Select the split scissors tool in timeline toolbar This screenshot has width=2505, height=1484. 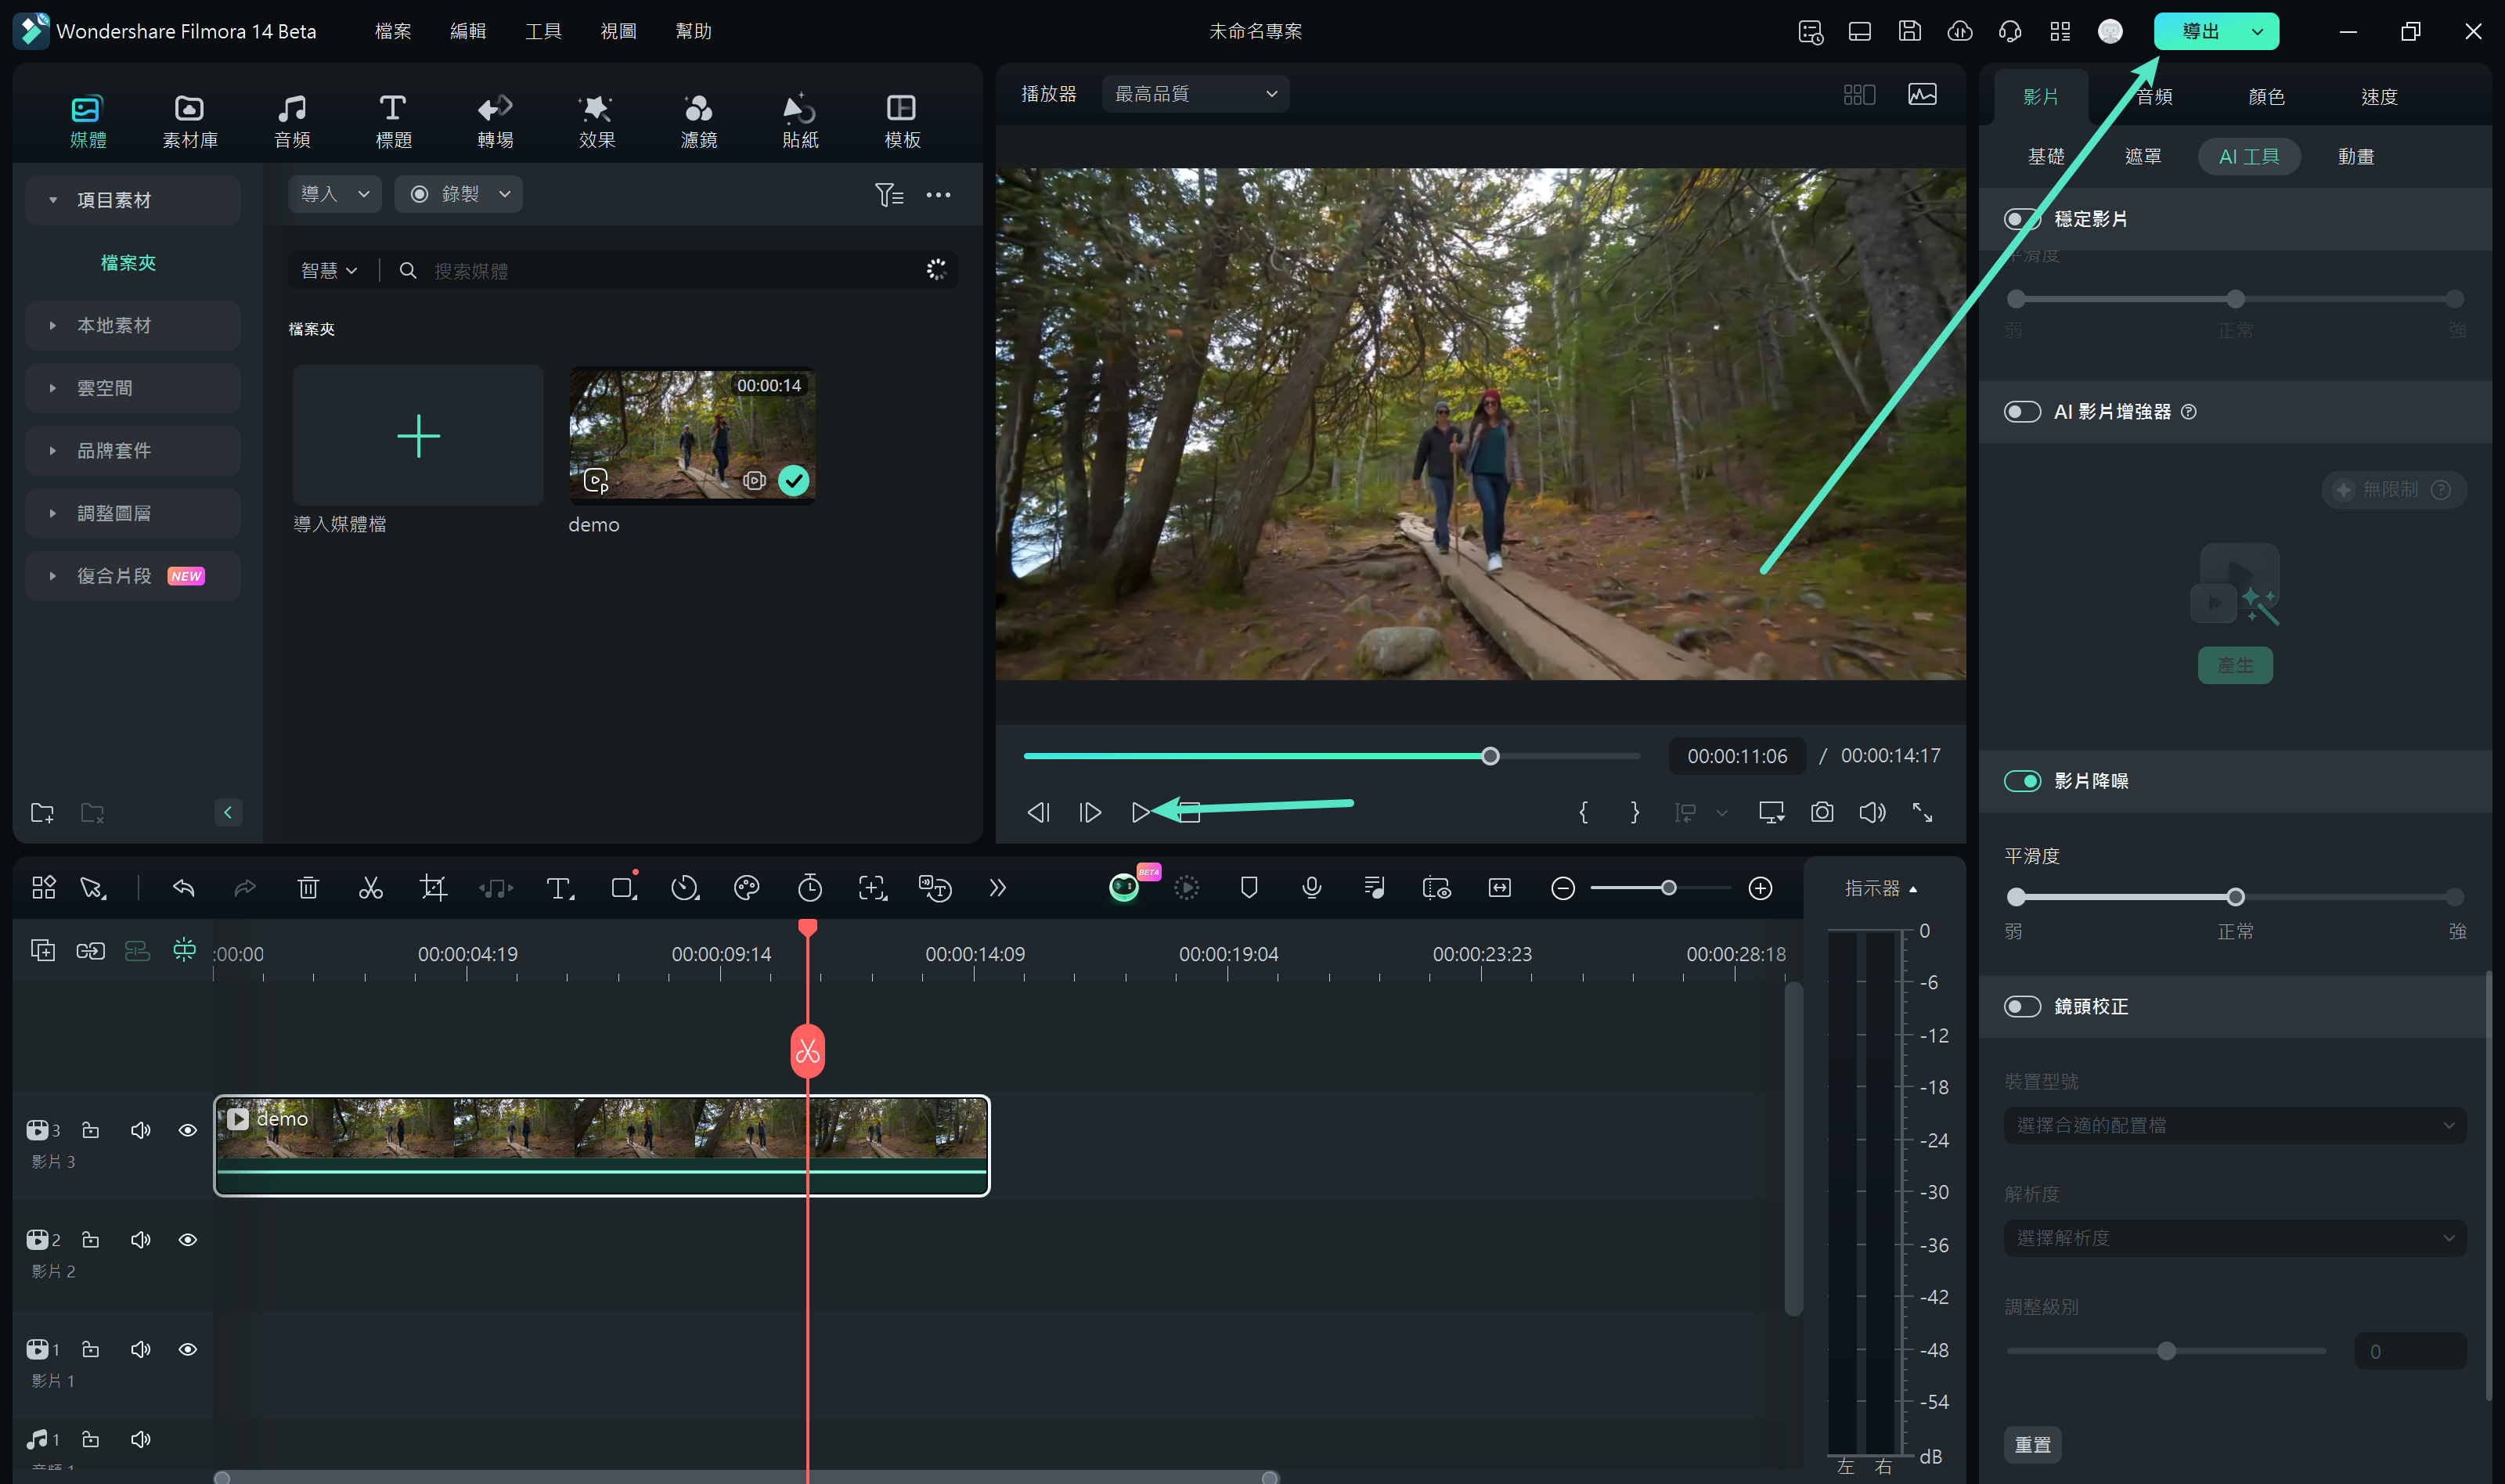point(370,888)
